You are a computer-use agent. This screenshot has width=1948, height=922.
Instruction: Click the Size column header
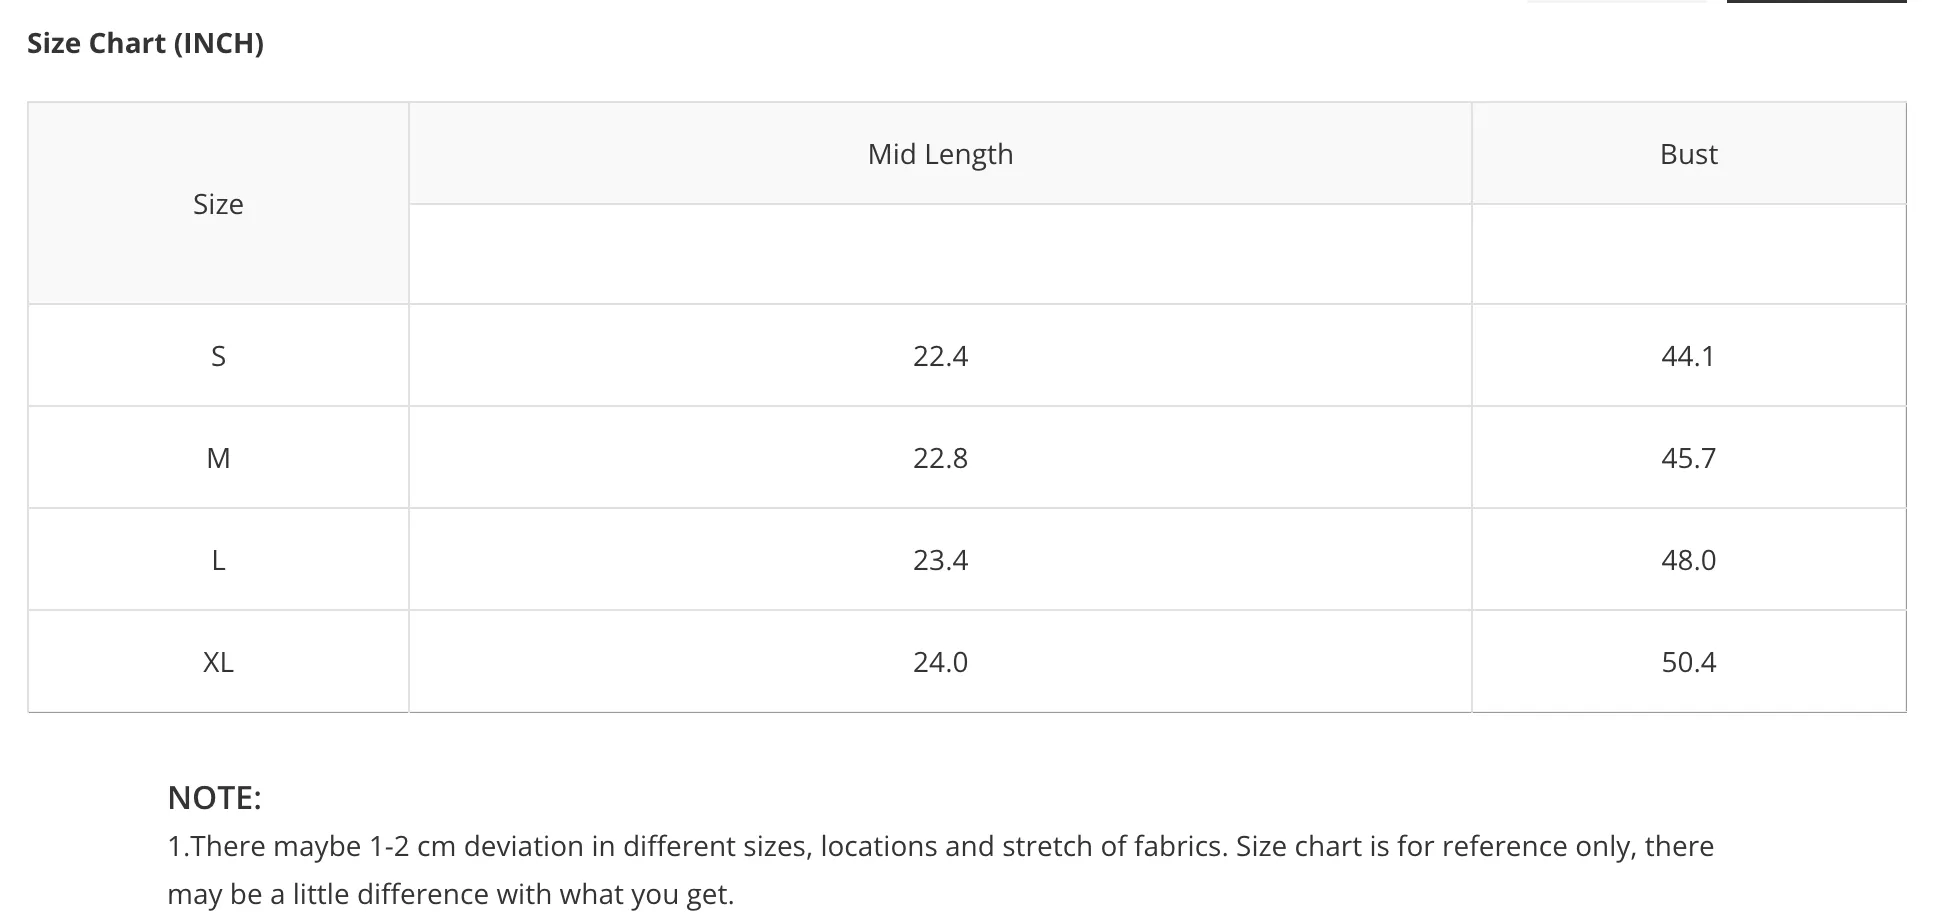pyautogui.click(x=218, y=204)
